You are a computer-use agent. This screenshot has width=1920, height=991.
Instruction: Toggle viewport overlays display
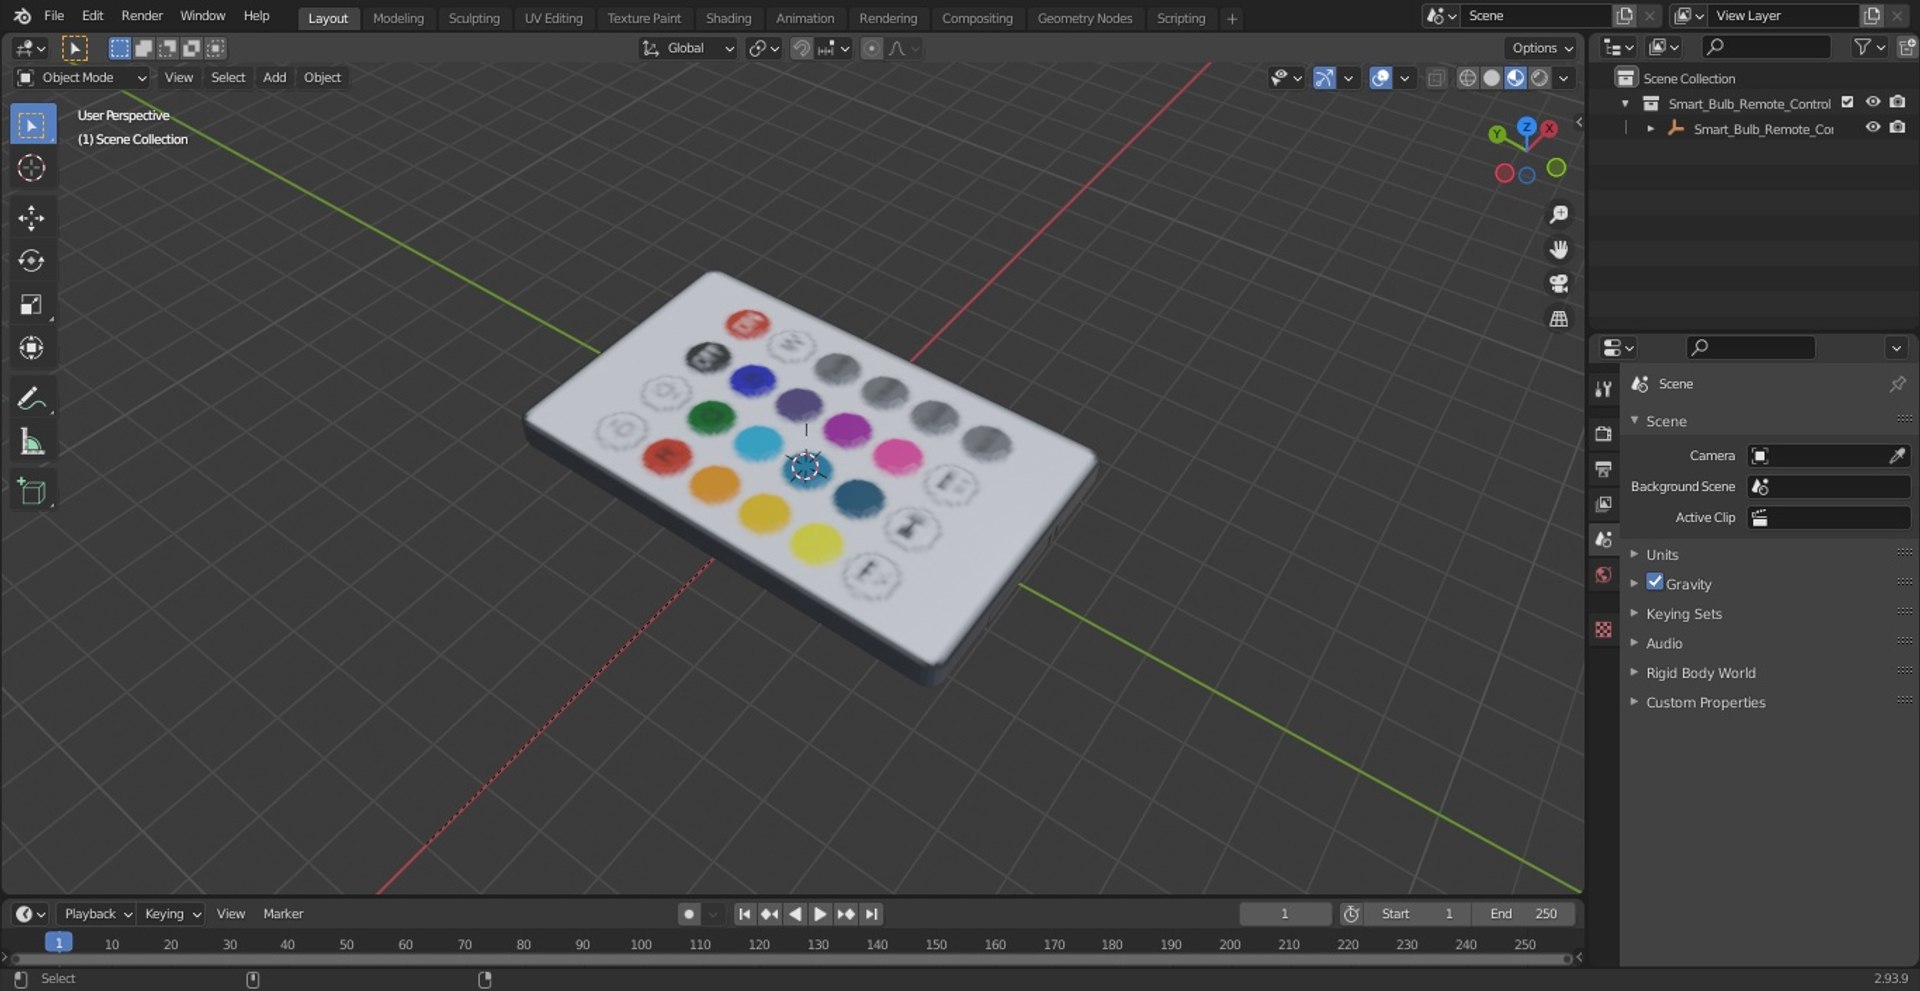pyautogui.click(x=1381, y=78)
